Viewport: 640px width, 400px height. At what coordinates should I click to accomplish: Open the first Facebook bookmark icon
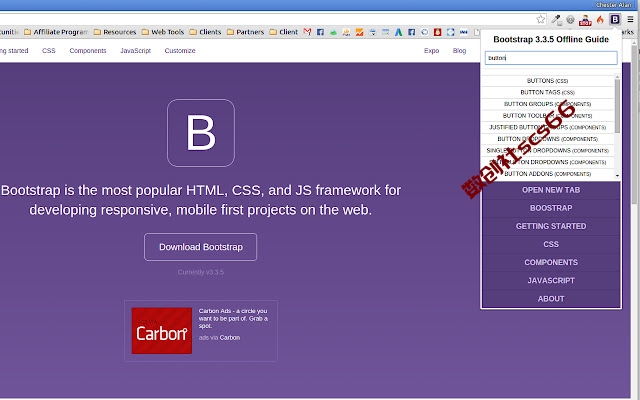pyautogui.click(x=320, y=32)
